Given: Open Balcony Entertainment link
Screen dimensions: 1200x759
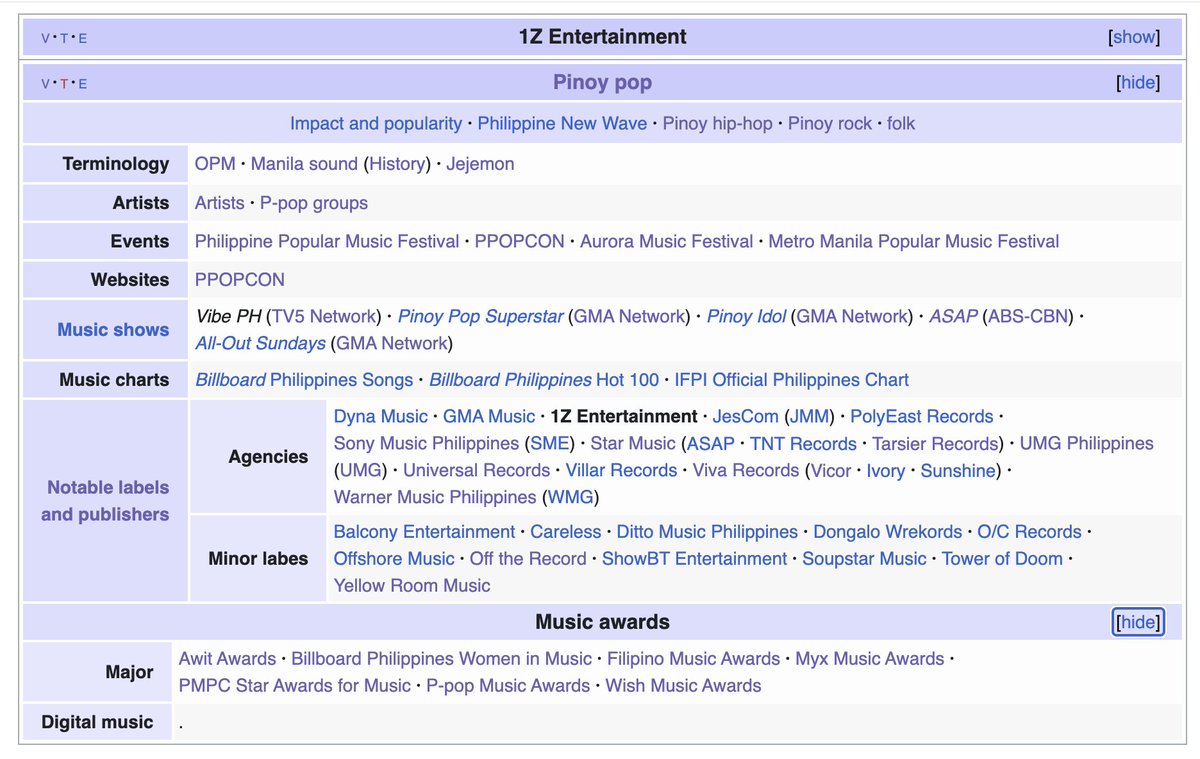Looking at the screenshot, I should pos(425,532).
